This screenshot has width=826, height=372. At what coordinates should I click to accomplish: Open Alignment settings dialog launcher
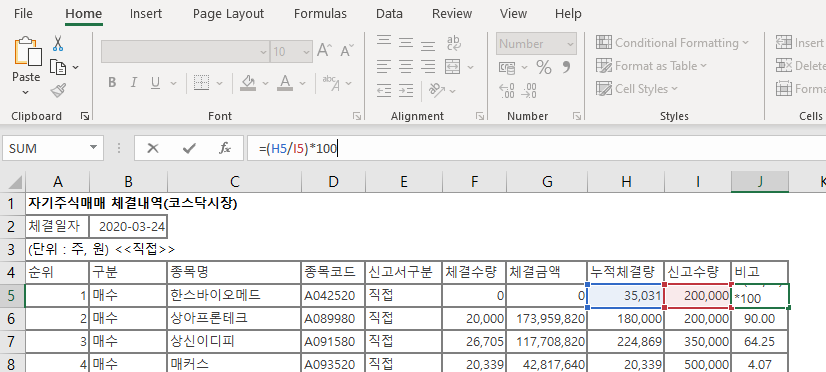[480, 116]
